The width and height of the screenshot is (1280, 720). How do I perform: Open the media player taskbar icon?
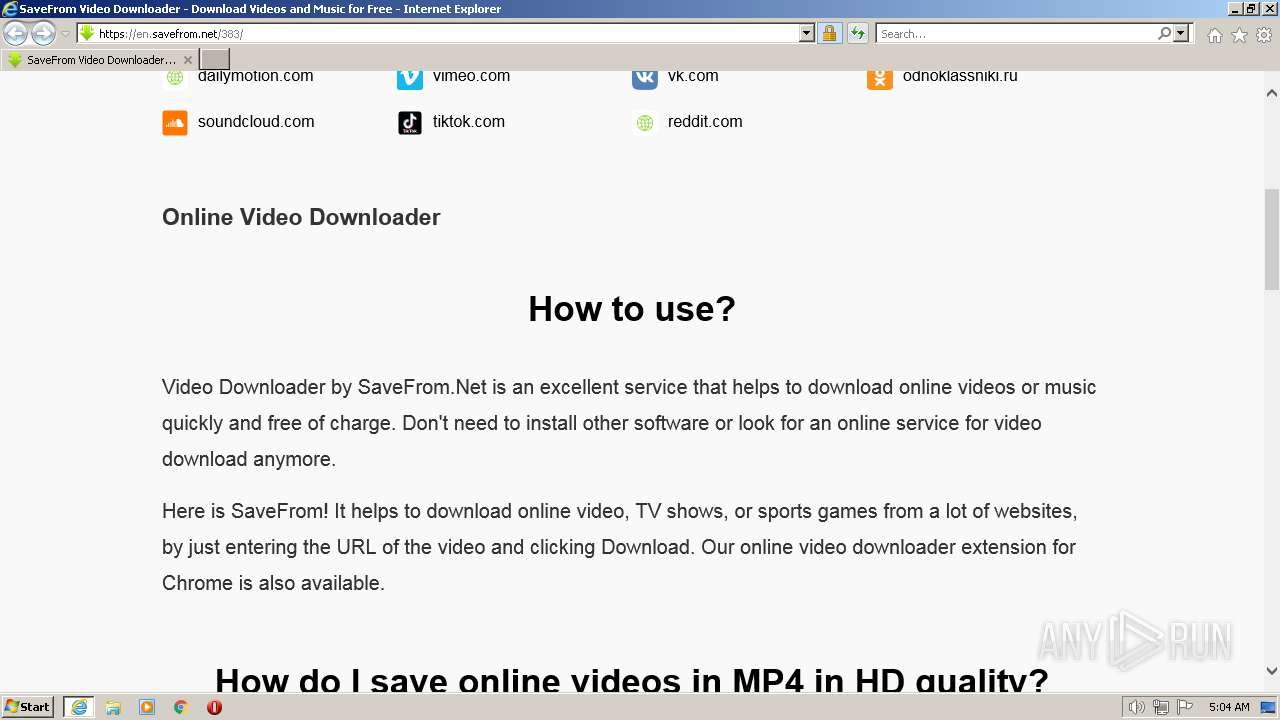147,707
